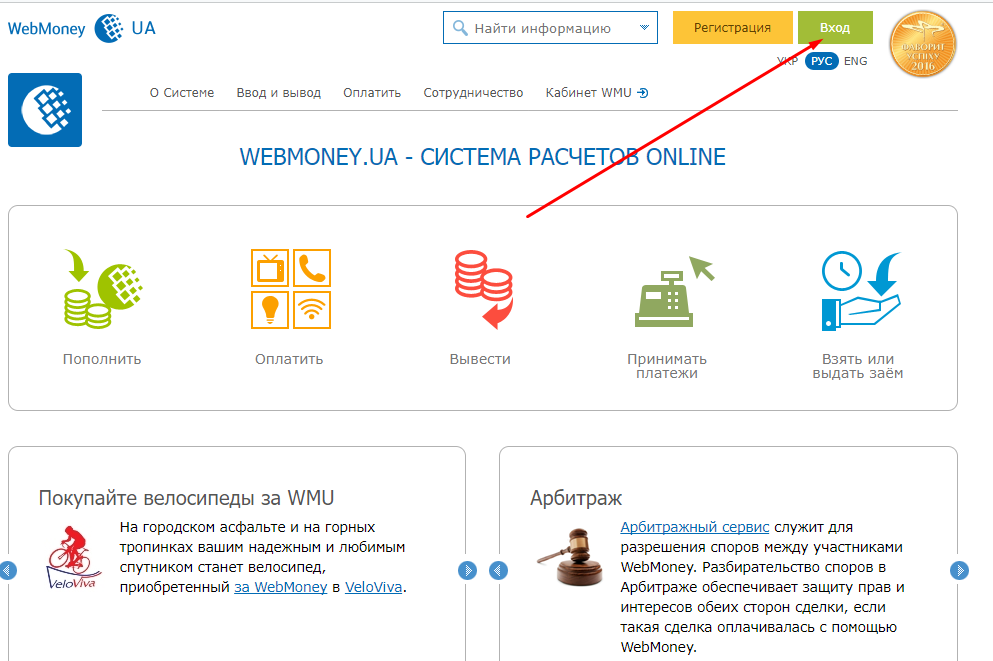Click the previous arrow on the Арбитраж card
Image resolution: width=993 pixels, height=661 pixels.
[498, 570]
